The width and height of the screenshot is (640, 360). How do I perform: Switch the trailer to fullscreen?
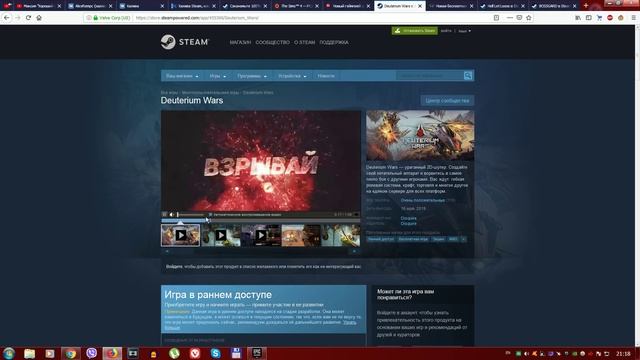tap(356, 215)
